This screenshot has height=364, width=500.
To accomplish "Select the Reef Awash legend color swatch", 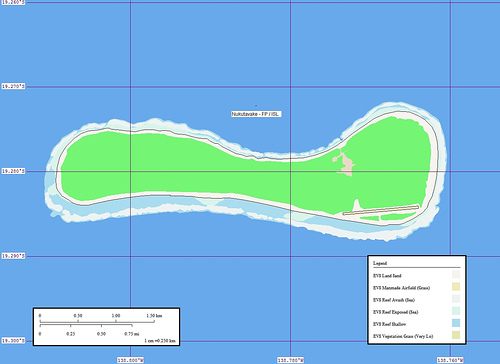I will (456, 299).
